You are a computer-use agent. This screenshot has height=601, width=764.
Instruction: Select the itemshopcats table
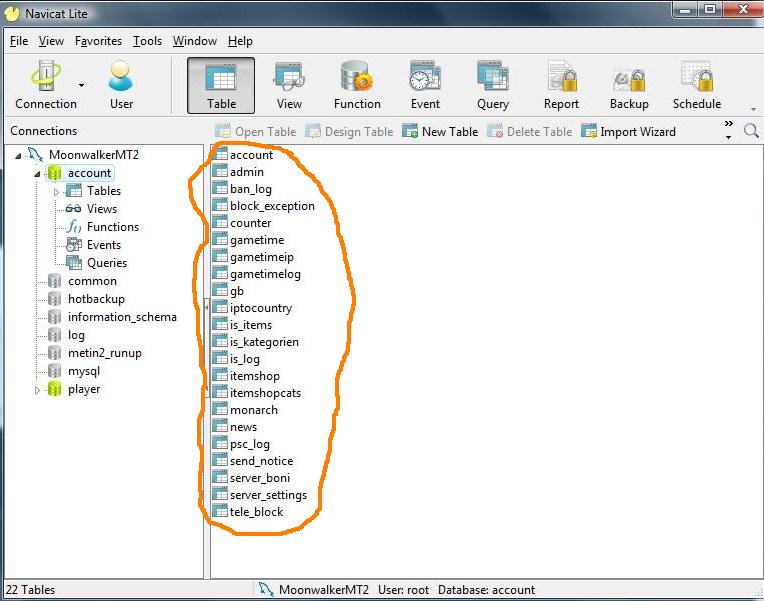click(257, 393)
